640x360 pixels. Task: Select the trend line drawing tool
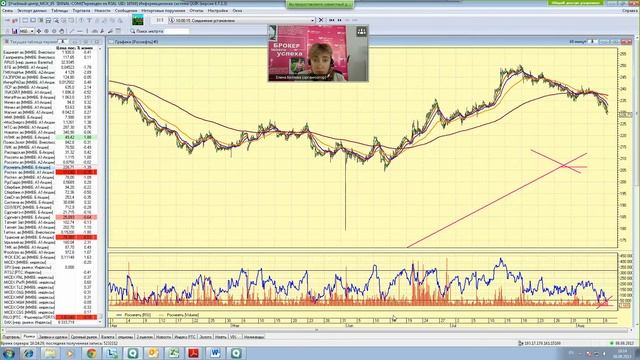tap(72, 31)
